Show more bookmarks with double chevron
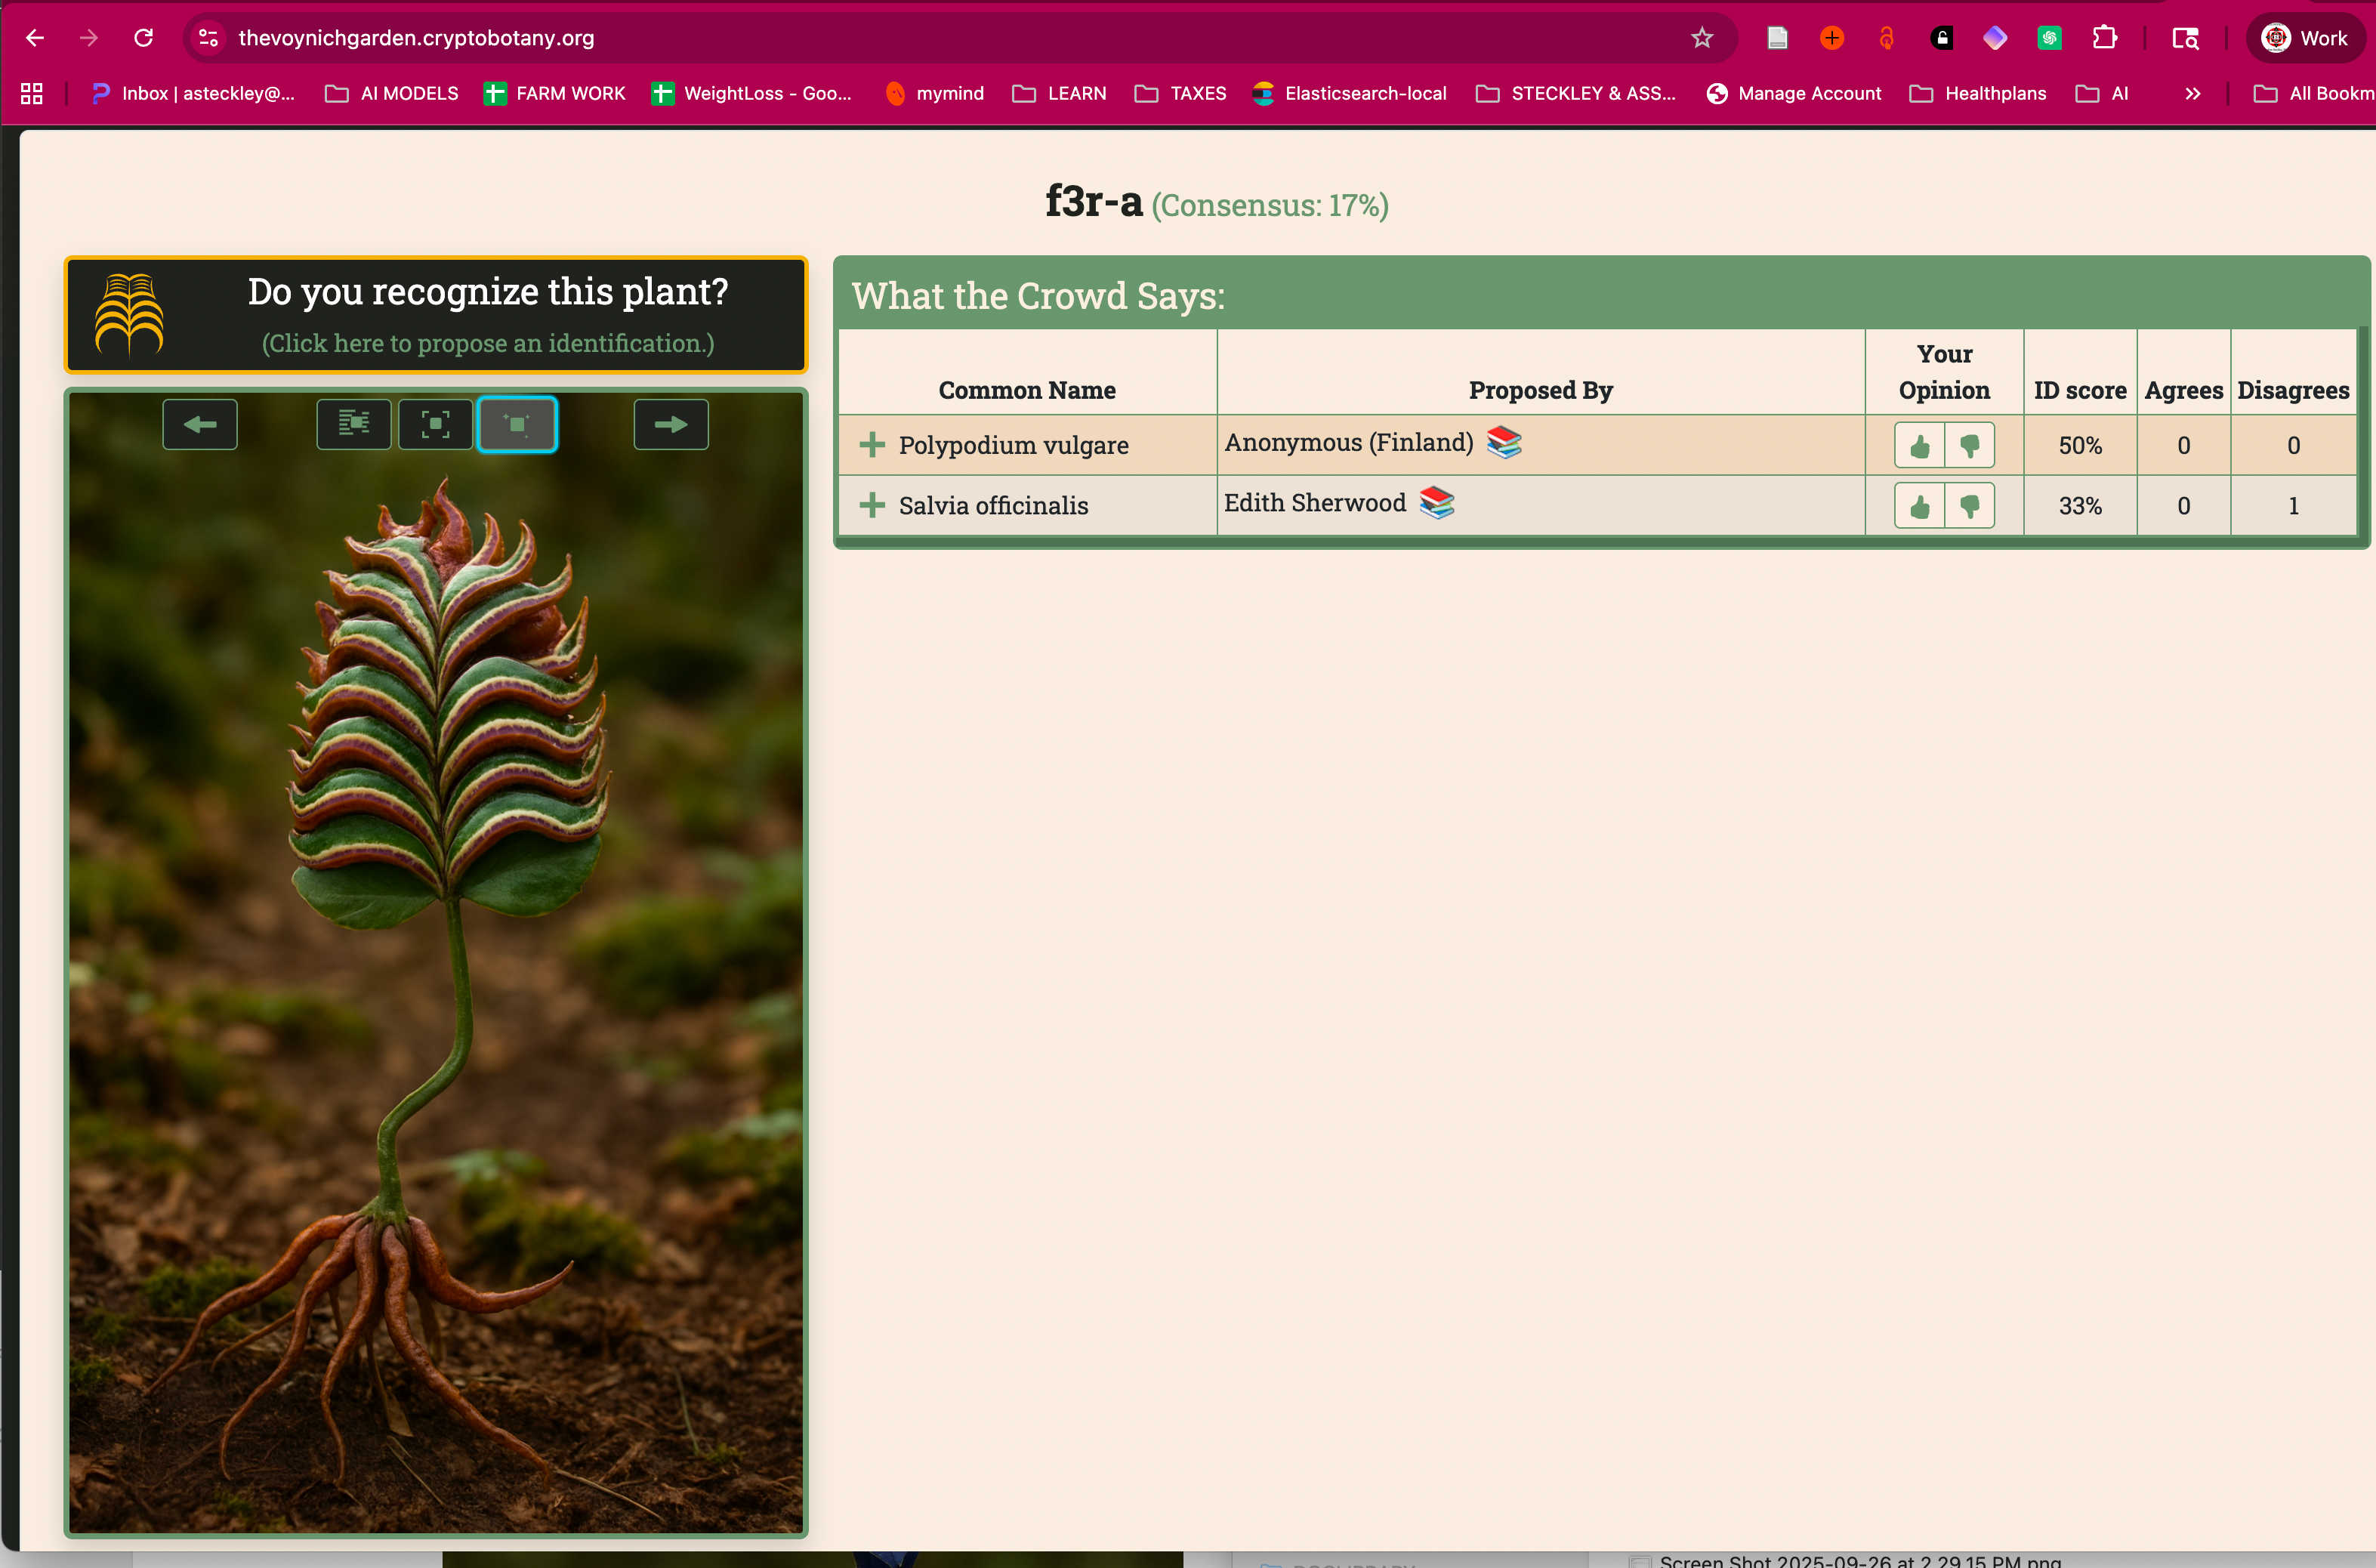2376x1568 pixels. pos(2192,94)
